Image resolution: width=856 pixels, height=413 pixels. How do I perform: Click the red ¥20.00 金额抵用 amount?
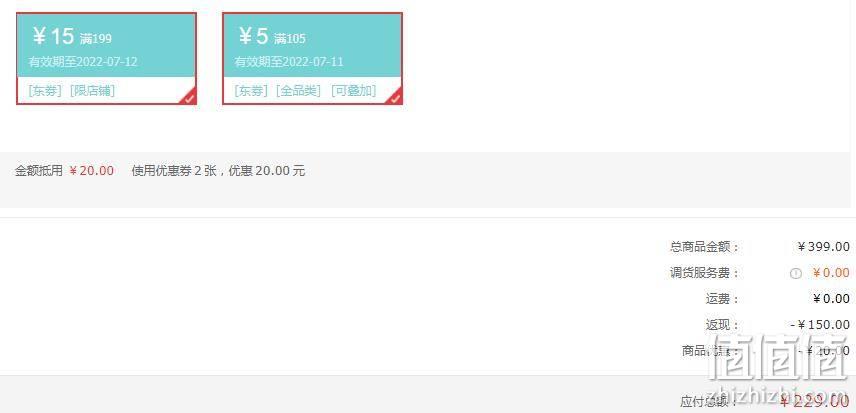(91, 171)
